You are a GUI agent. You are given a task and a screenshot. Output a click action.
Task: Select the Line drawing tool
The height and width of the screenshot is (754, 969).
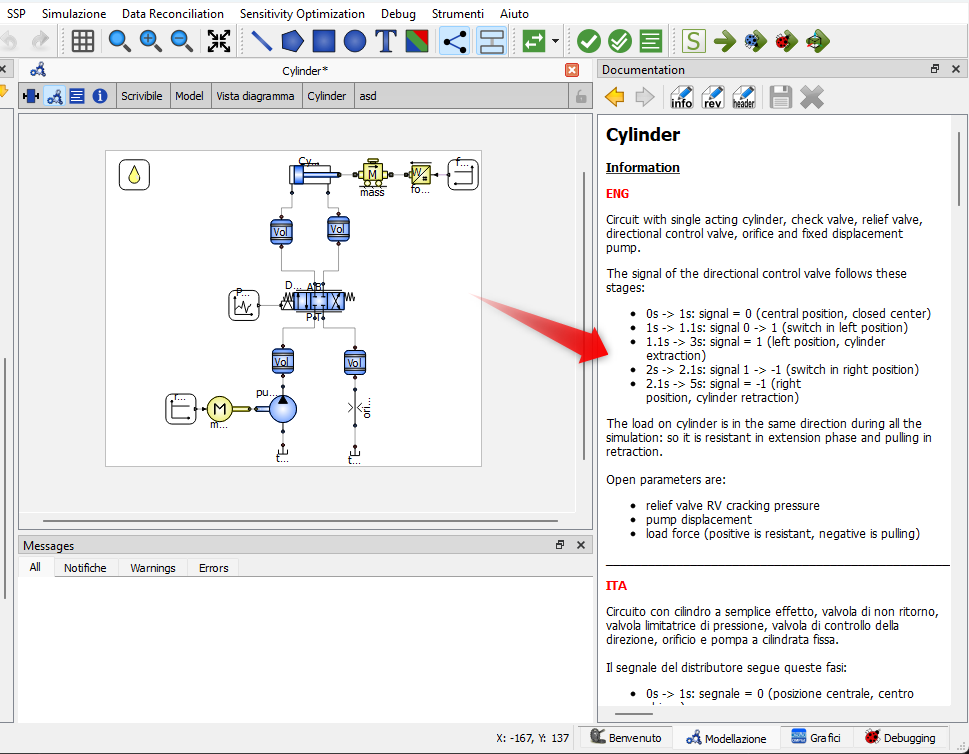(261, 41)
